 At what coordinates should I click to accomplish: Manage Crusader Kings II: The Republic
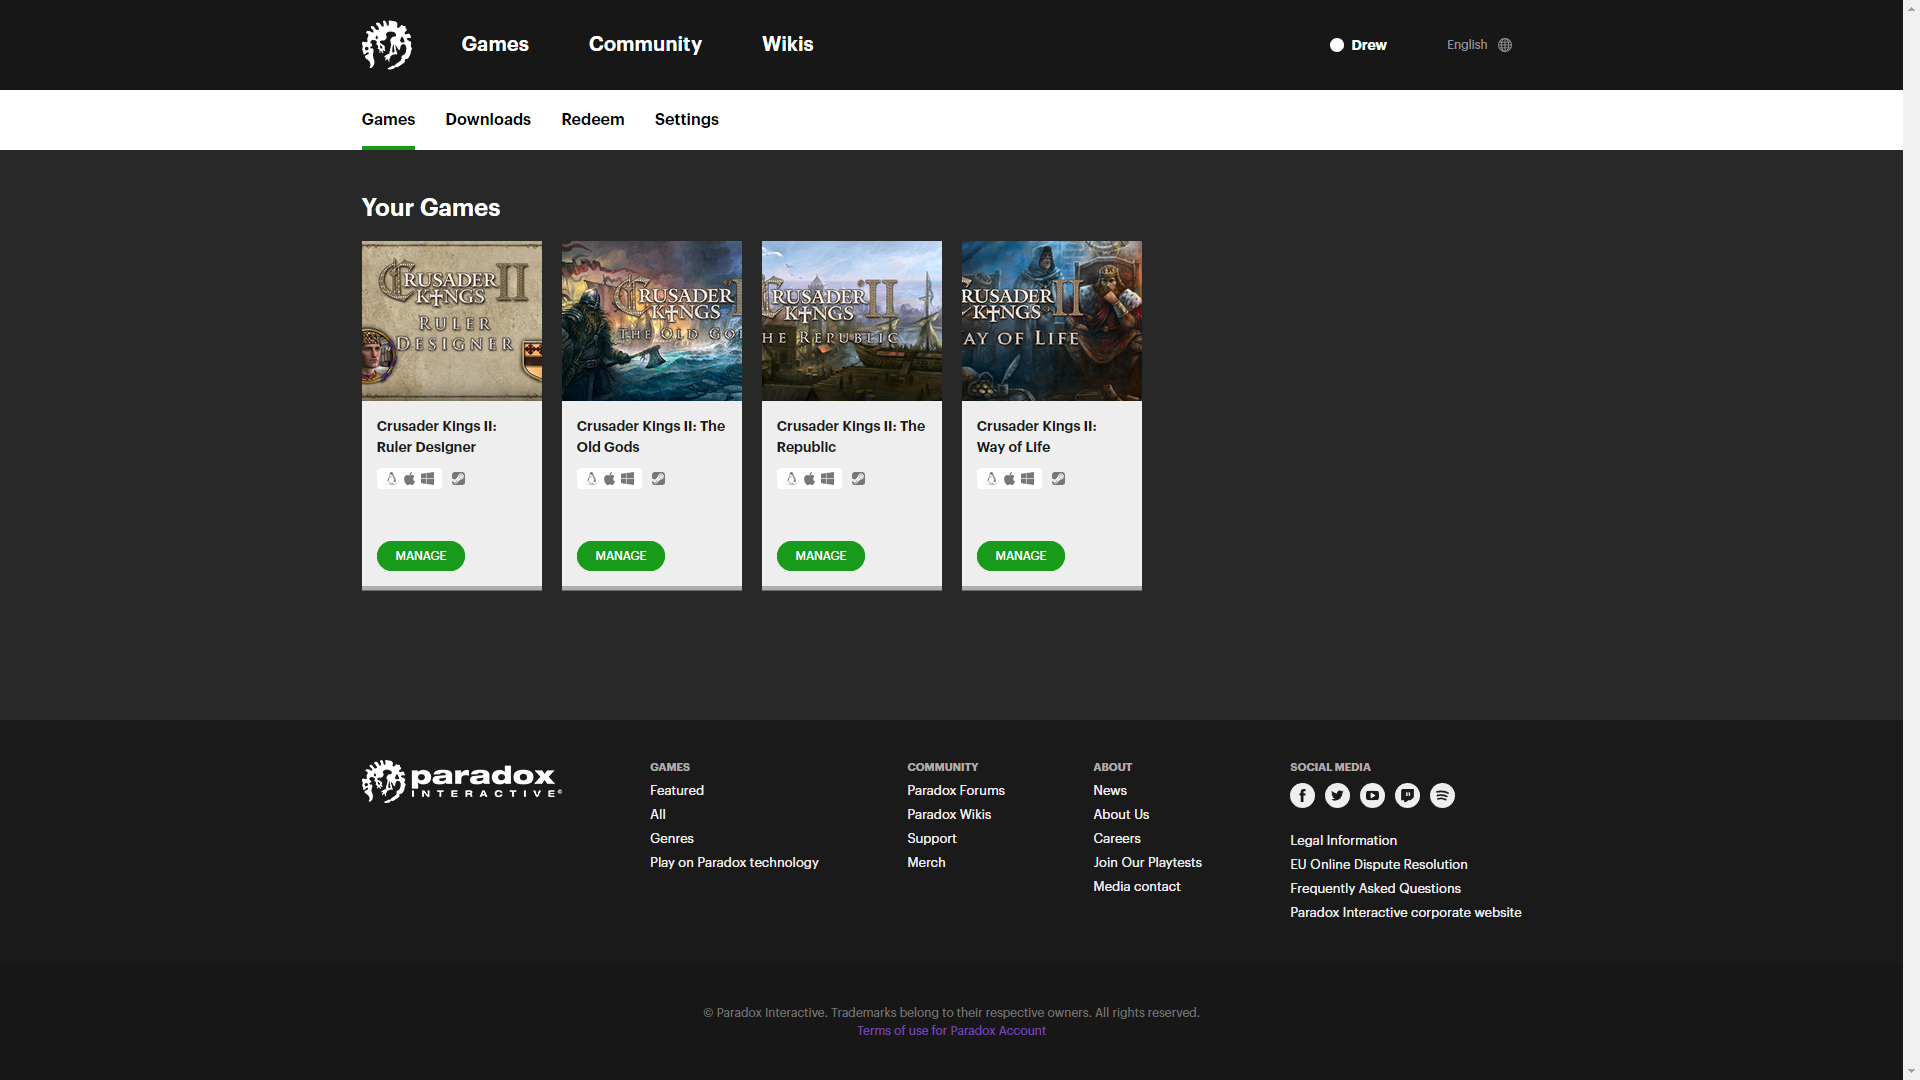(x=820, y=556)
